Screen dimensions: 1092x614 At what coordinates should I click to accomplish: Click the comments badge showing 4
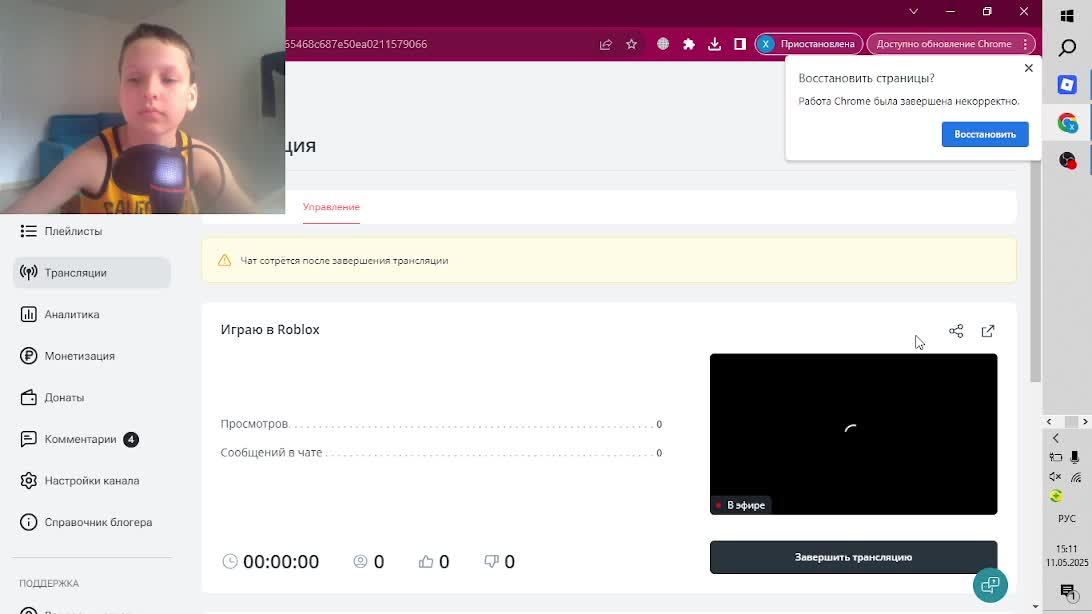(131, 439)
